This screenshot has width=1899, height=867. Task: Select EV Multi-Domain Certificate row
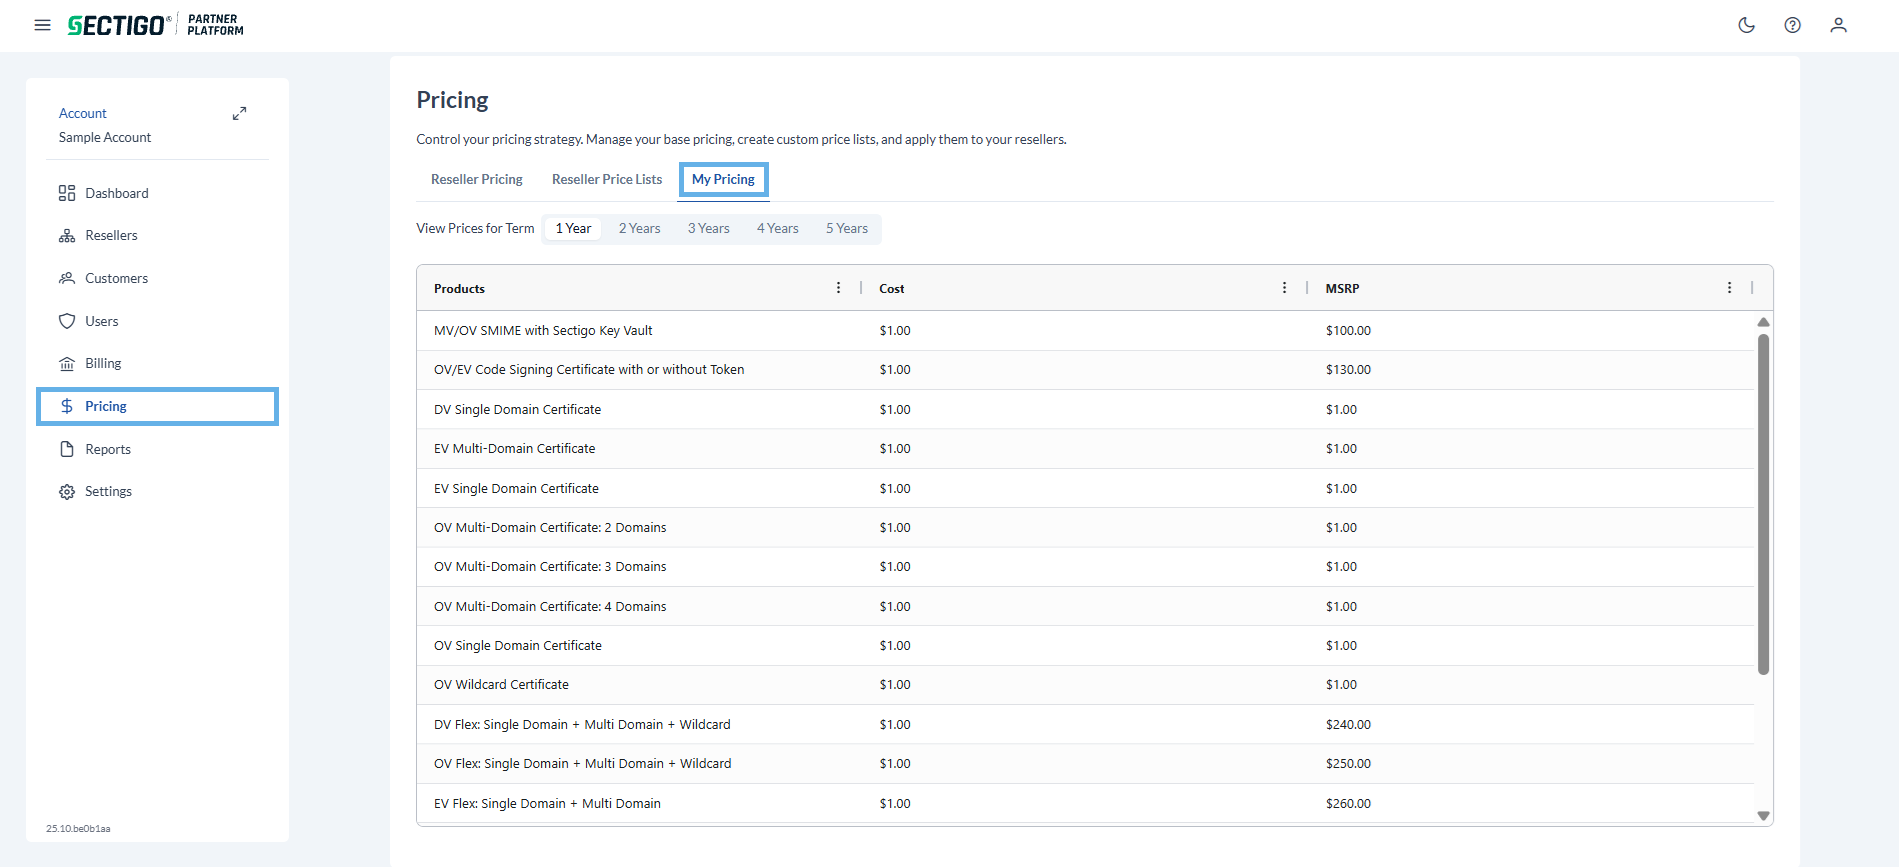coord(1086,449)
